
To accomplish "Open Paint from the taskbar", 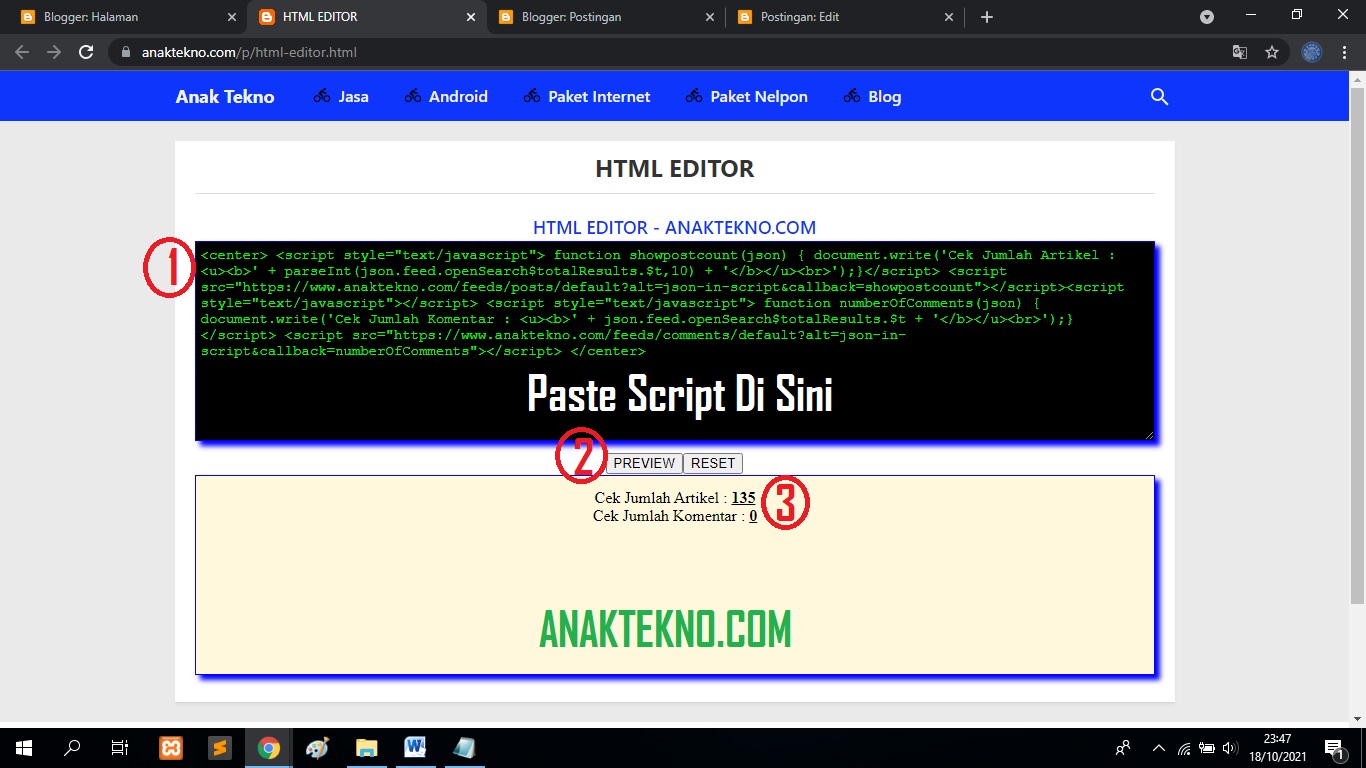I will (x=317, y=748).
